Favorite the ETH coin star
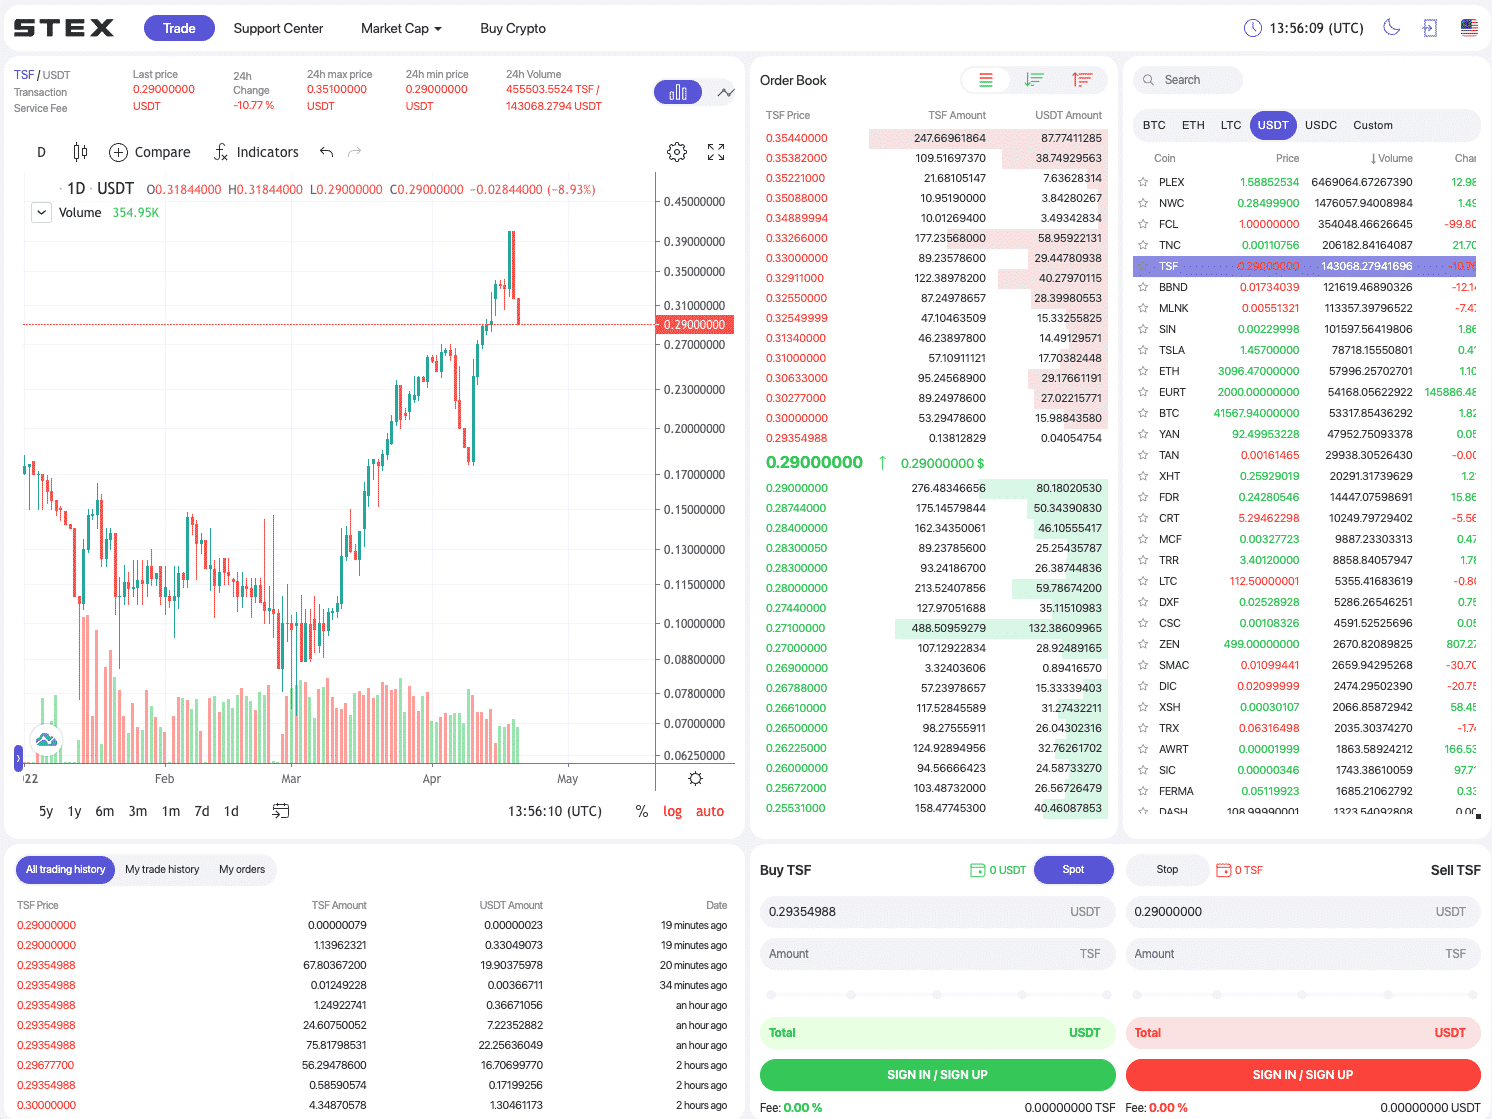The height and width of the screenshot is (1119, 1492). pyautogui.click(x=1143, y=371)
